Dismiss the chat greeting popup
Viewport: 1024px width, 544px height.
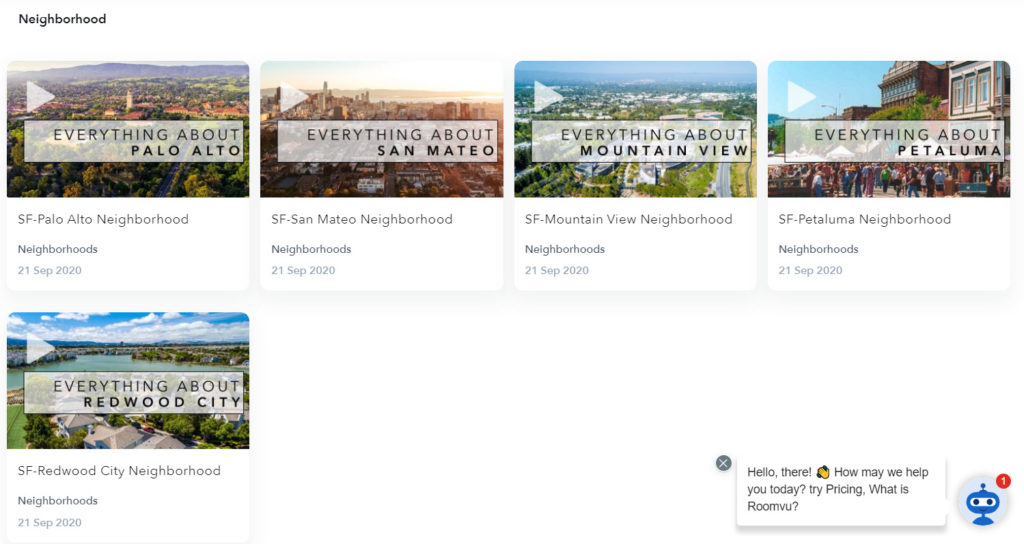(723, 463)
